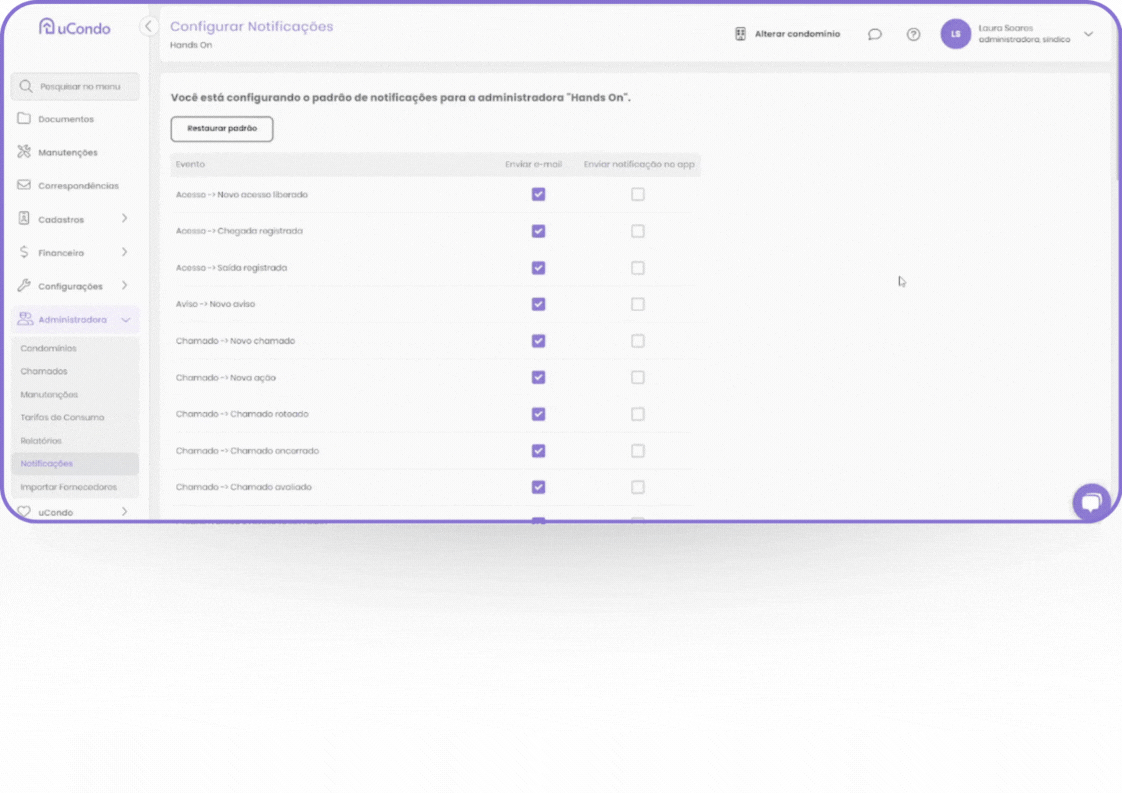Viewport: 1122px width, 793px height.
Task: Uncheck email for Novo acesso liberado
Action: (x=538, y=194)
